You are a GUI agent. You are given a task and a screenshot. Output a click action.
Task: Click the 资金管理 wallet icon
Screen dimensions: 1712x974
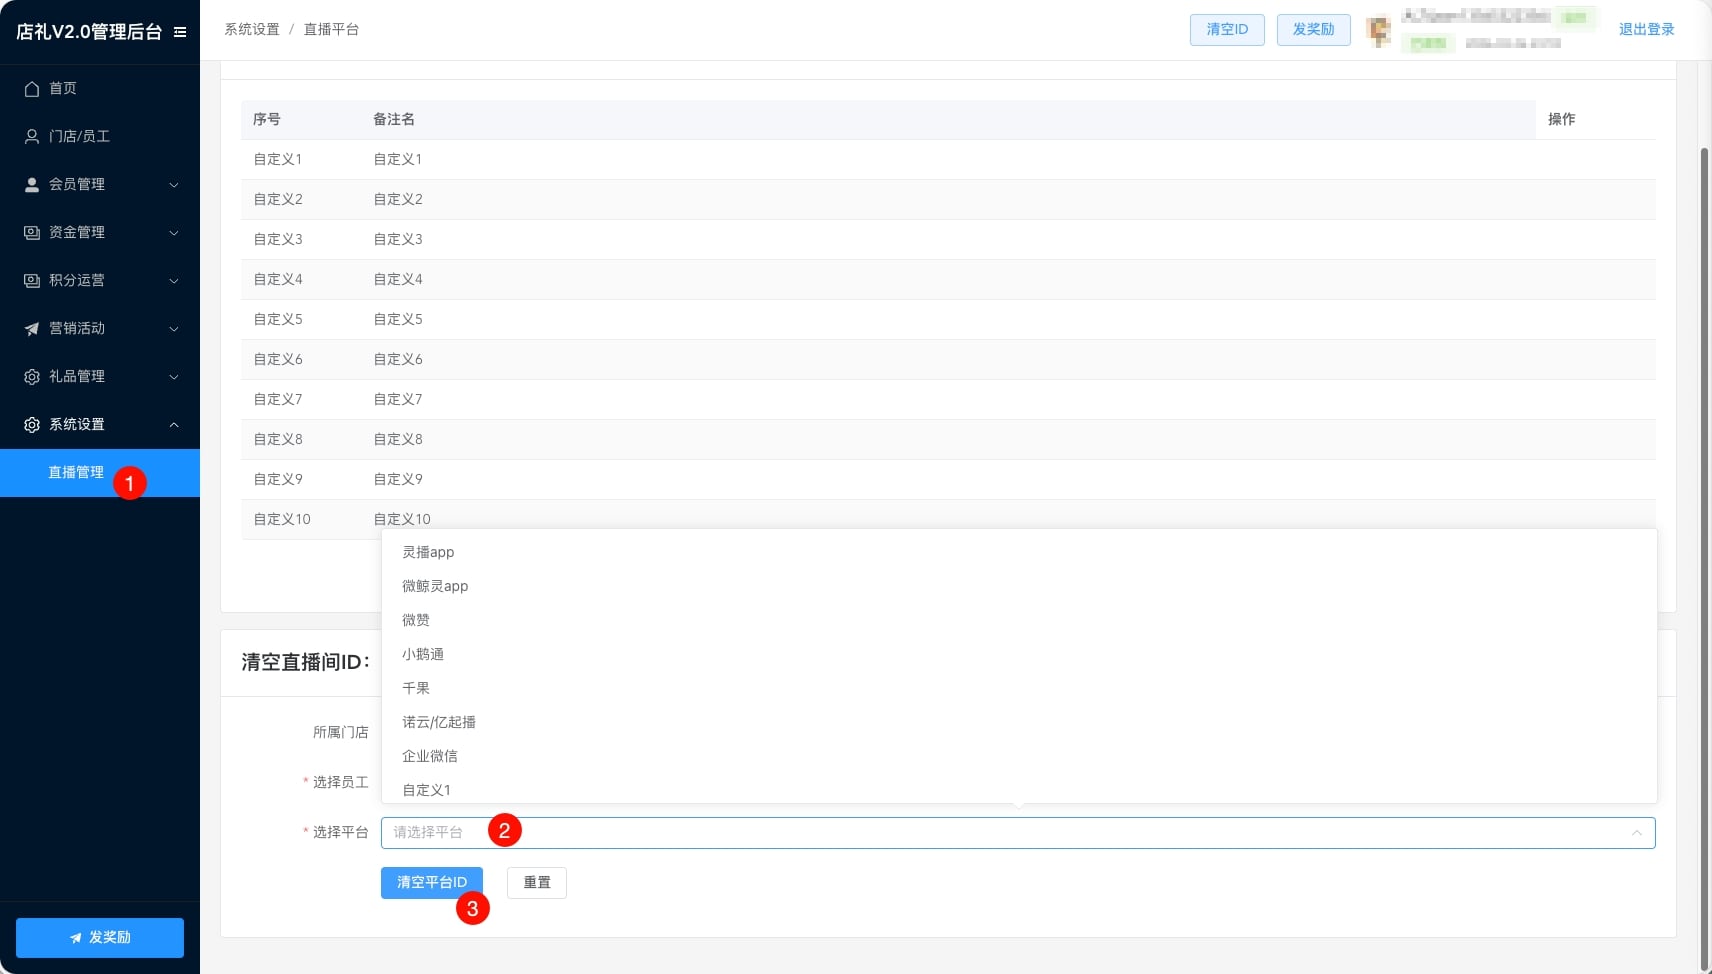coord(32,233)
